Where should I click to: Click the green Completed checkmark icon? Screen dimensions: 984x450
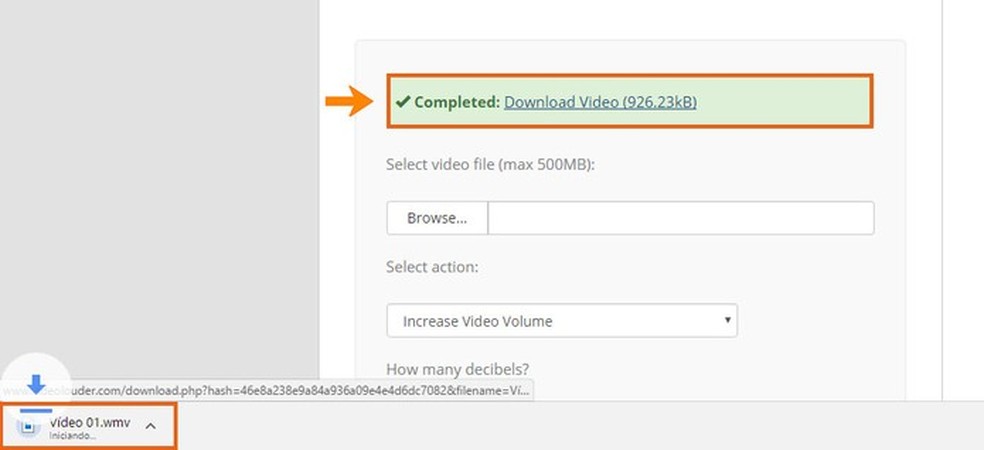coord(403,102)
